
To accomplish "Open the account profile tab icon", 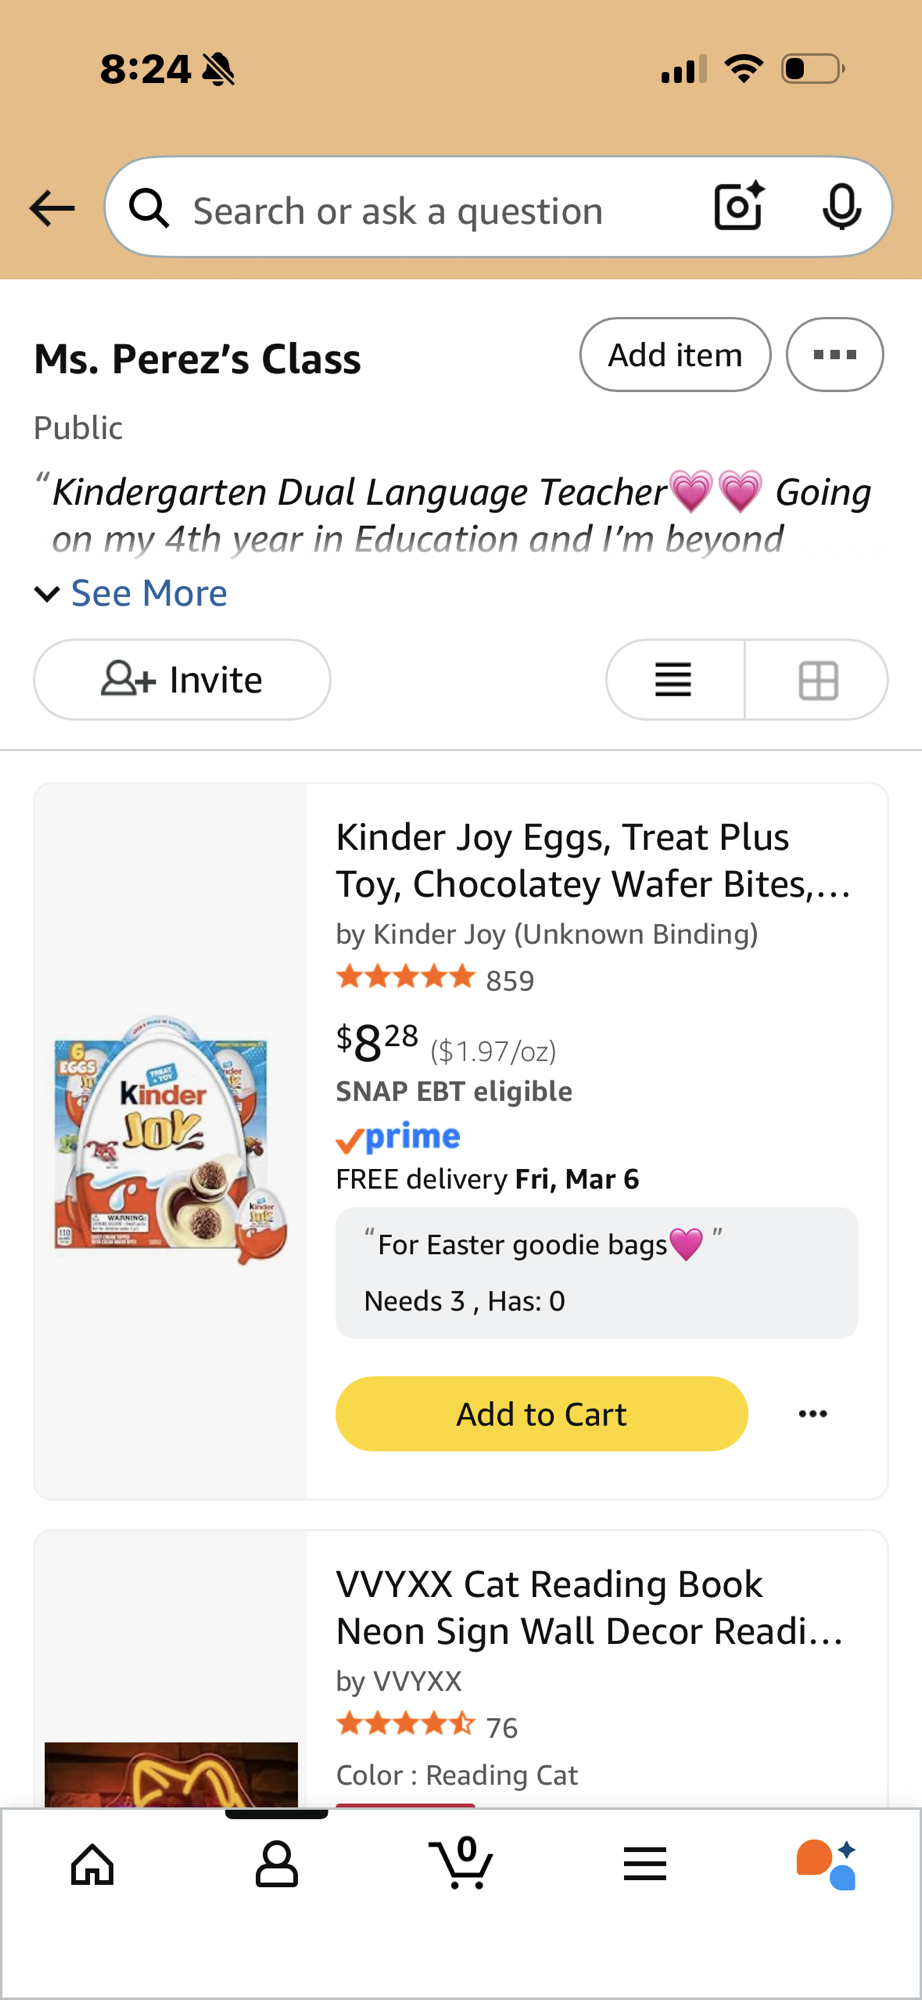I will coord(276,1864).
